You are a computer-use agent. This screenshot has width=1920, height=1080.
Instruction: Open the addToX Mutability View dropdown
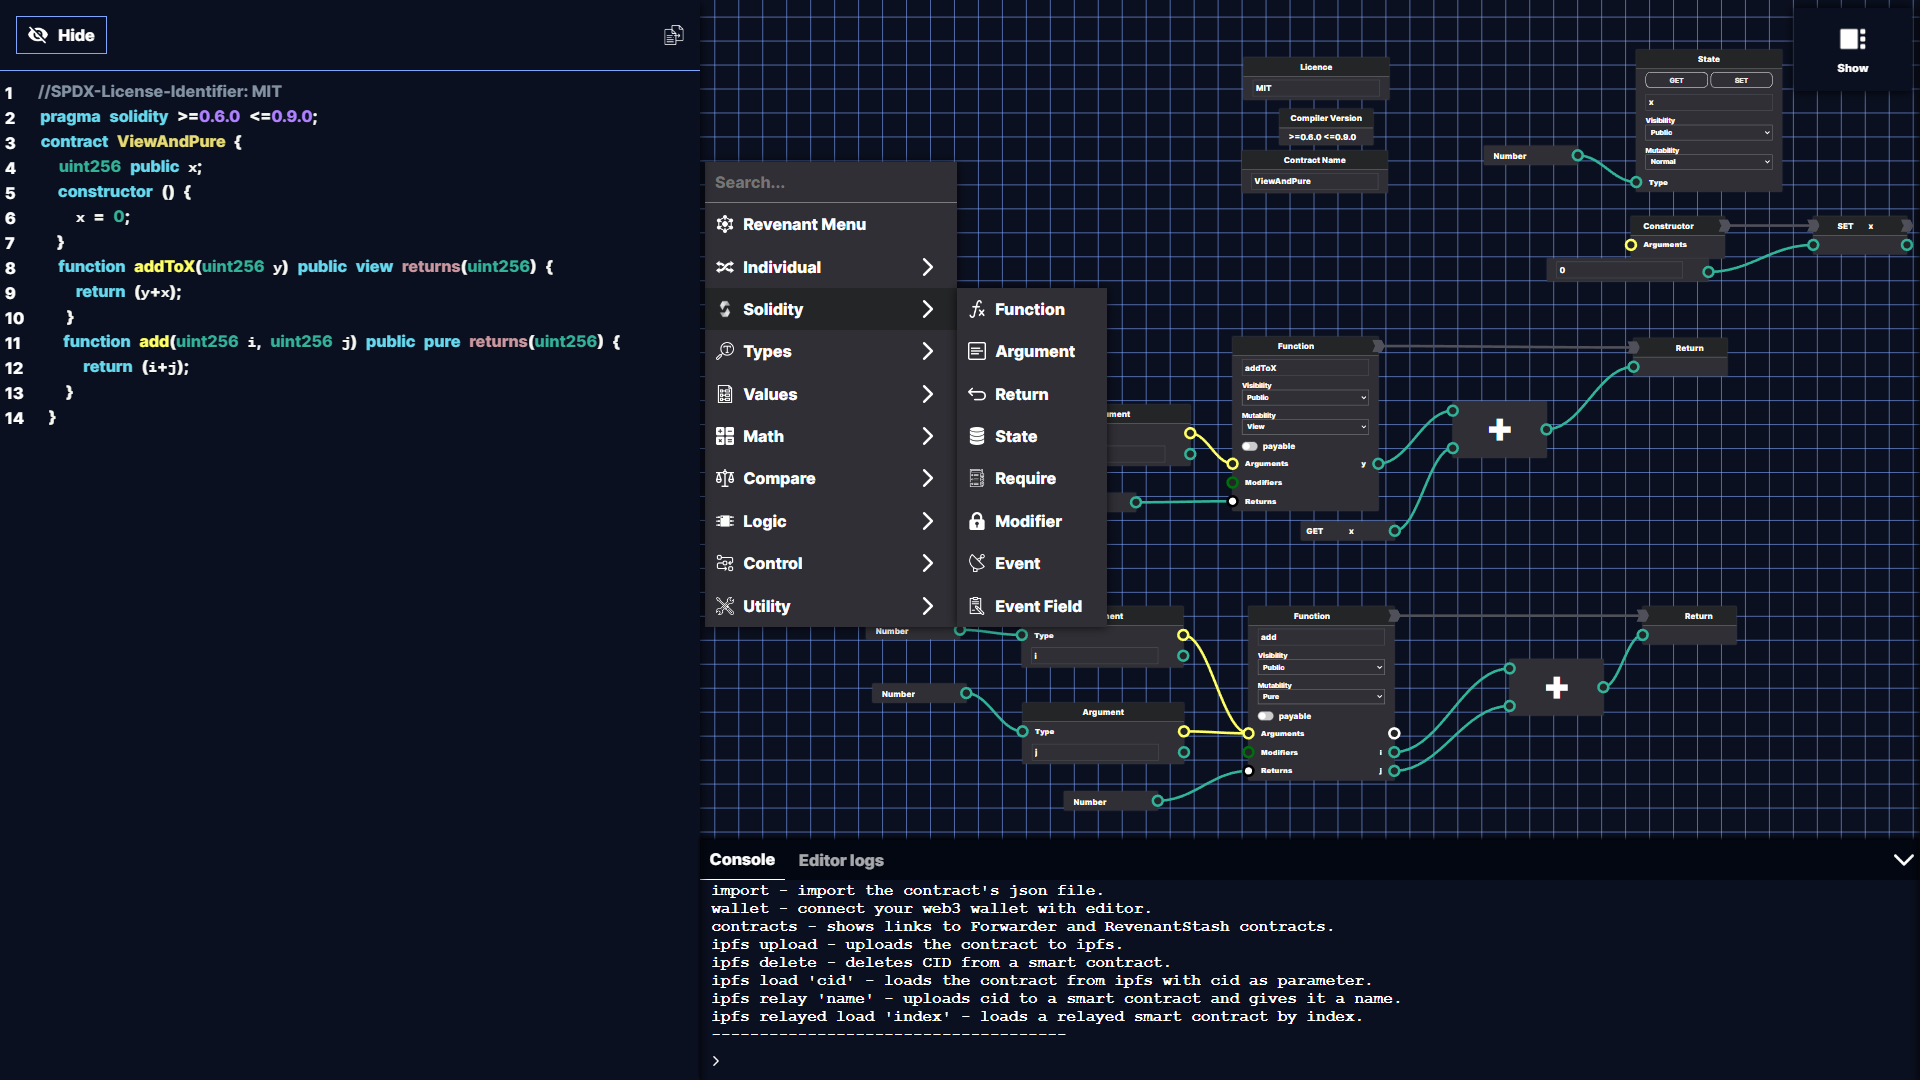[1305, 427]
